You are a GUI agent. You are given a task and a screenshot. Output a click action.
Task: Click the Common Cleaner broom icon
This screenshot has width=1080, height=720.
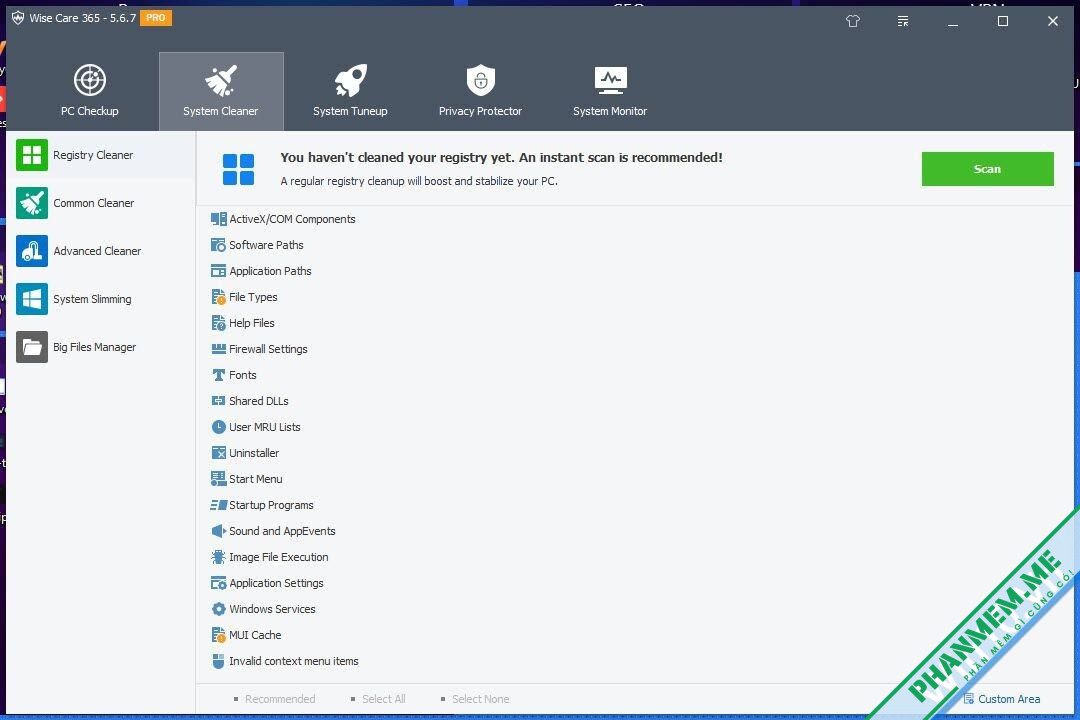pos(32,203)
